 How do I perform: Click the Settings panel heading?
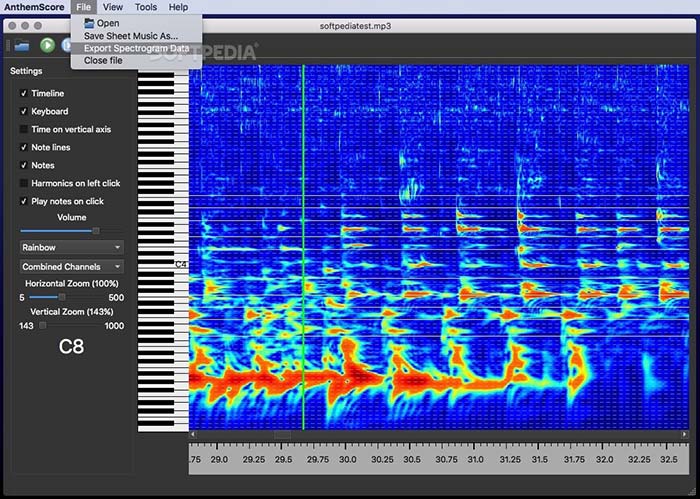click(x=26, y=71)
